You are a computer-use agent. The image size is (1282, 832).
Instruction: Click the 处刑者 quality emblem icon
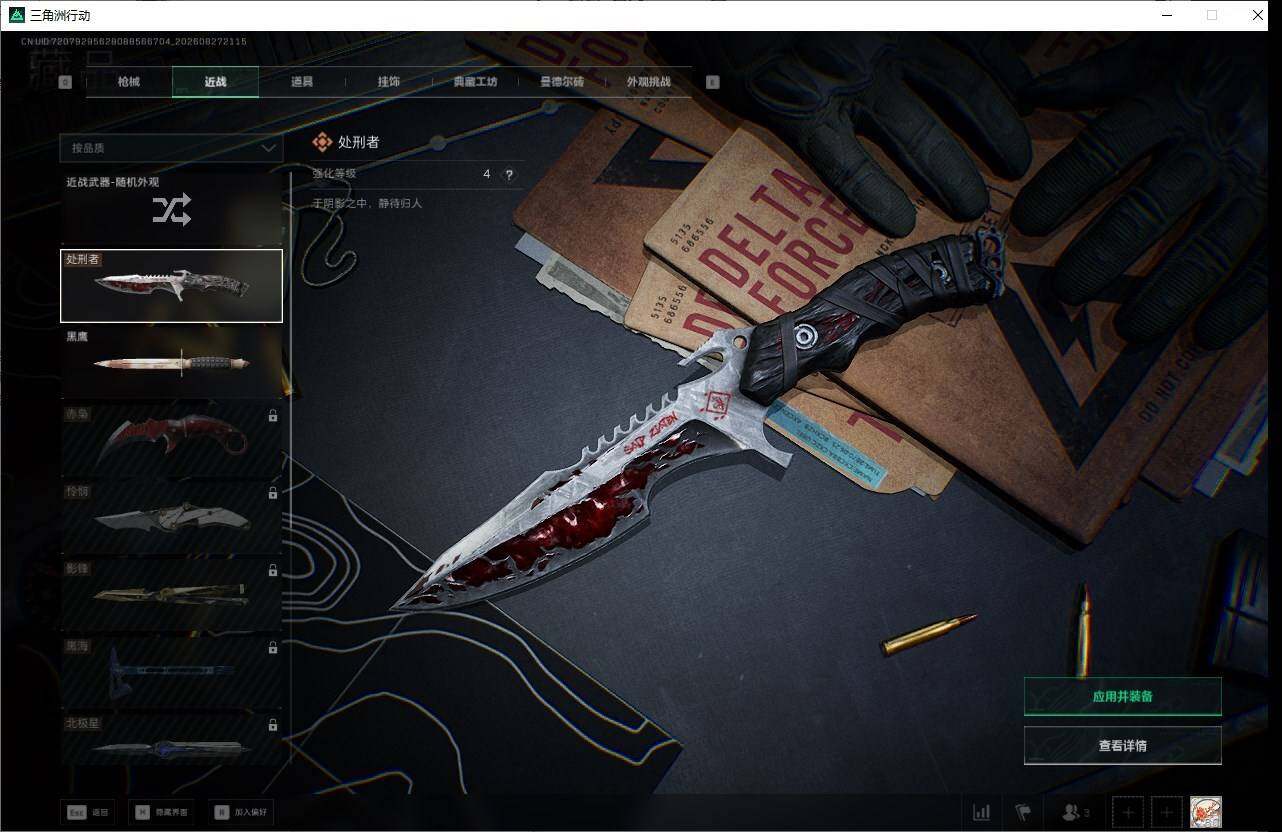(322, 142)
